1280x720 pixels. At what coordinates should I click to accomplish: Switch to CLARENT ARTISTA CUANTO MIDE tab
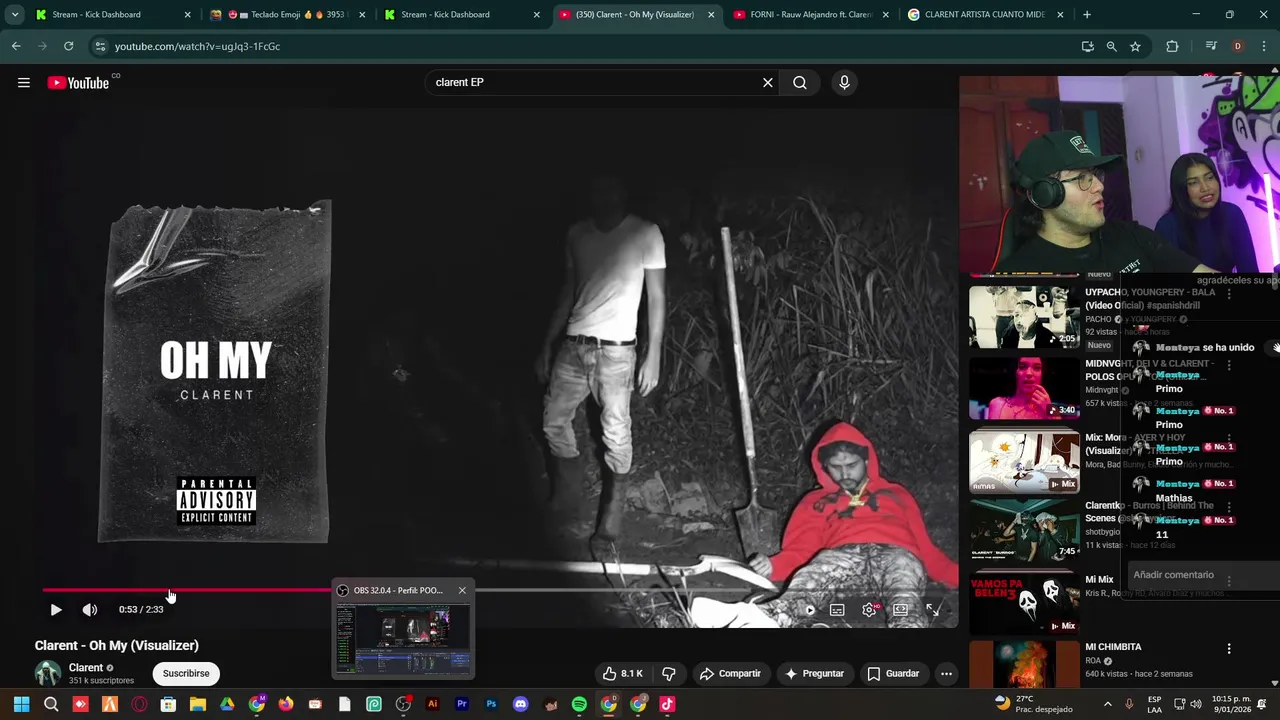pos(985,15)
